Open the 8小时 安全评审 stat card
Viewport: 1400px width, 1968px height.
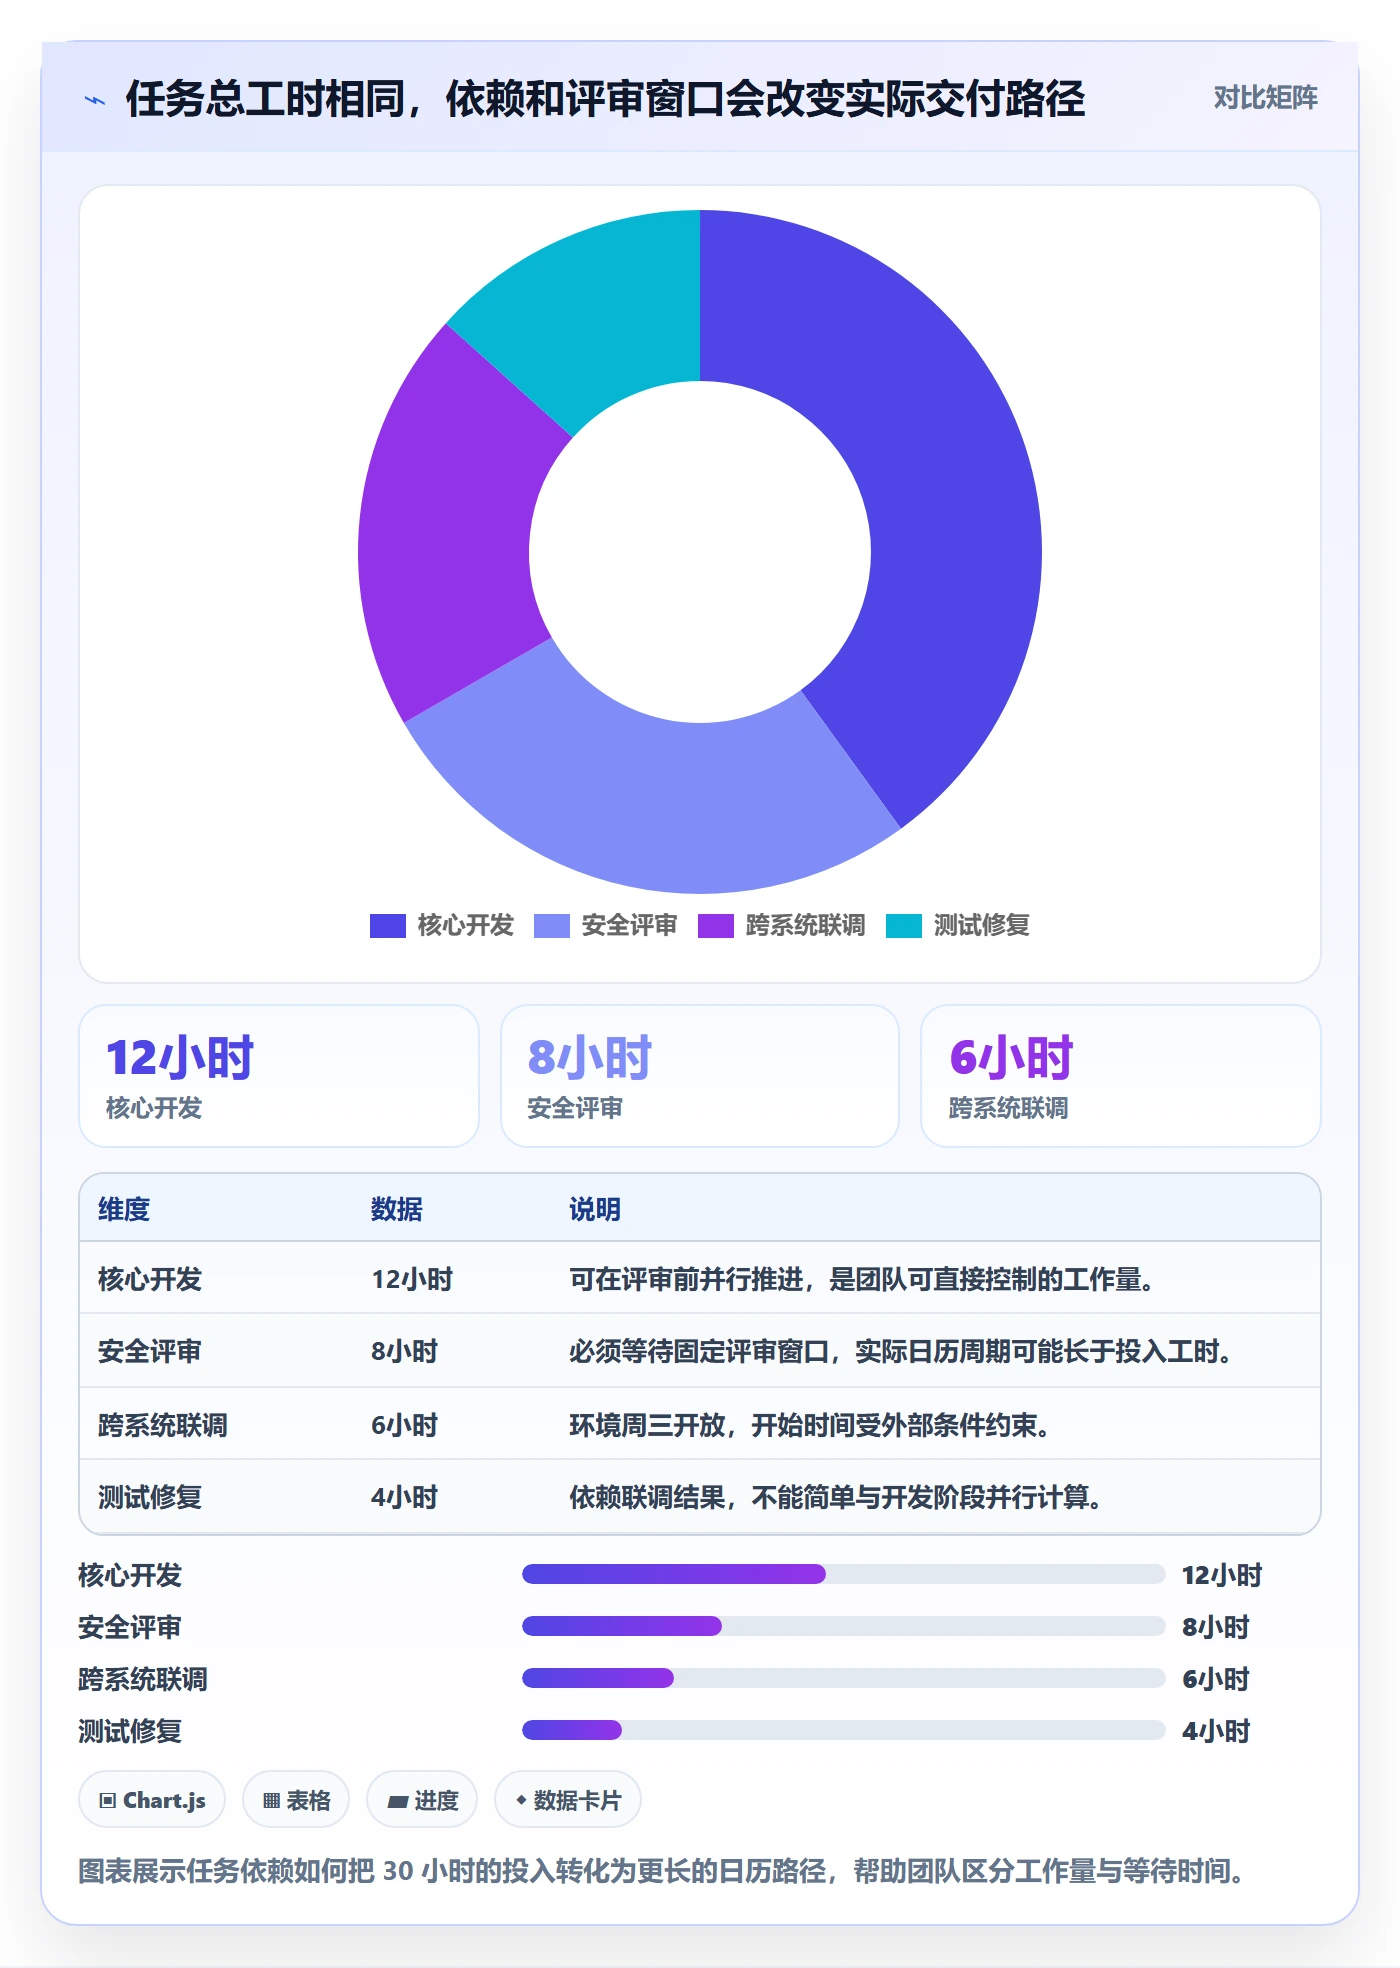tap(700, 1076)
